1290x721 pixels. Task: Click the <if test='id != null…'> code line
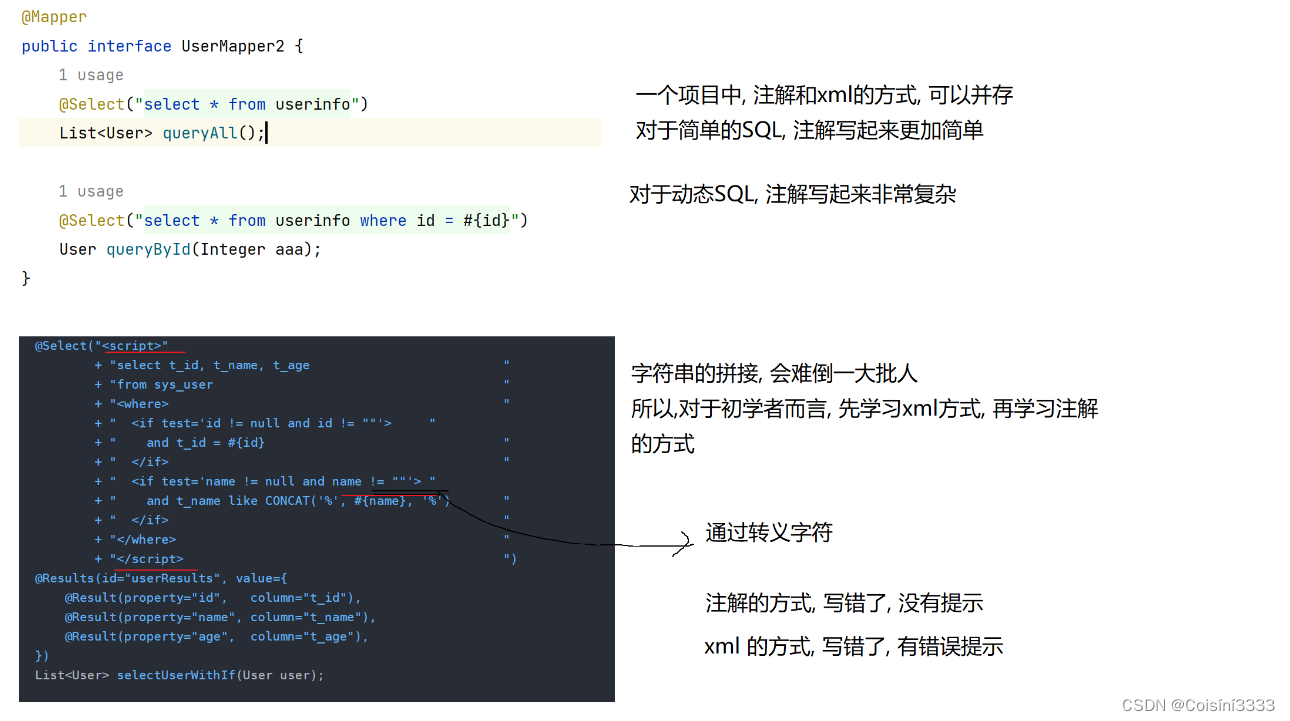pyautogui.click(x=265, y=423)
